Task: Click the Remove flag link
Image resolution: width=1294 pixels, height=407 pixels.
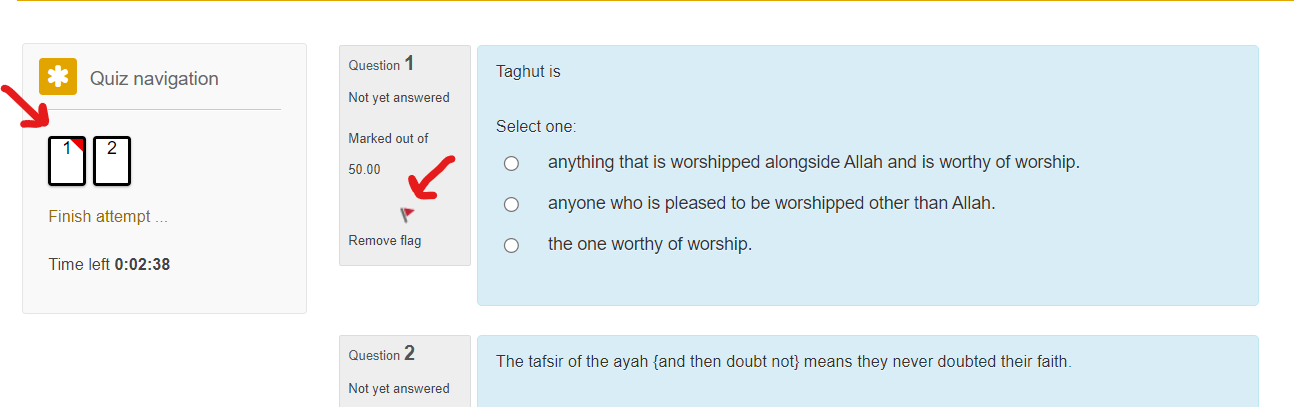Action: tap(385, 241)
